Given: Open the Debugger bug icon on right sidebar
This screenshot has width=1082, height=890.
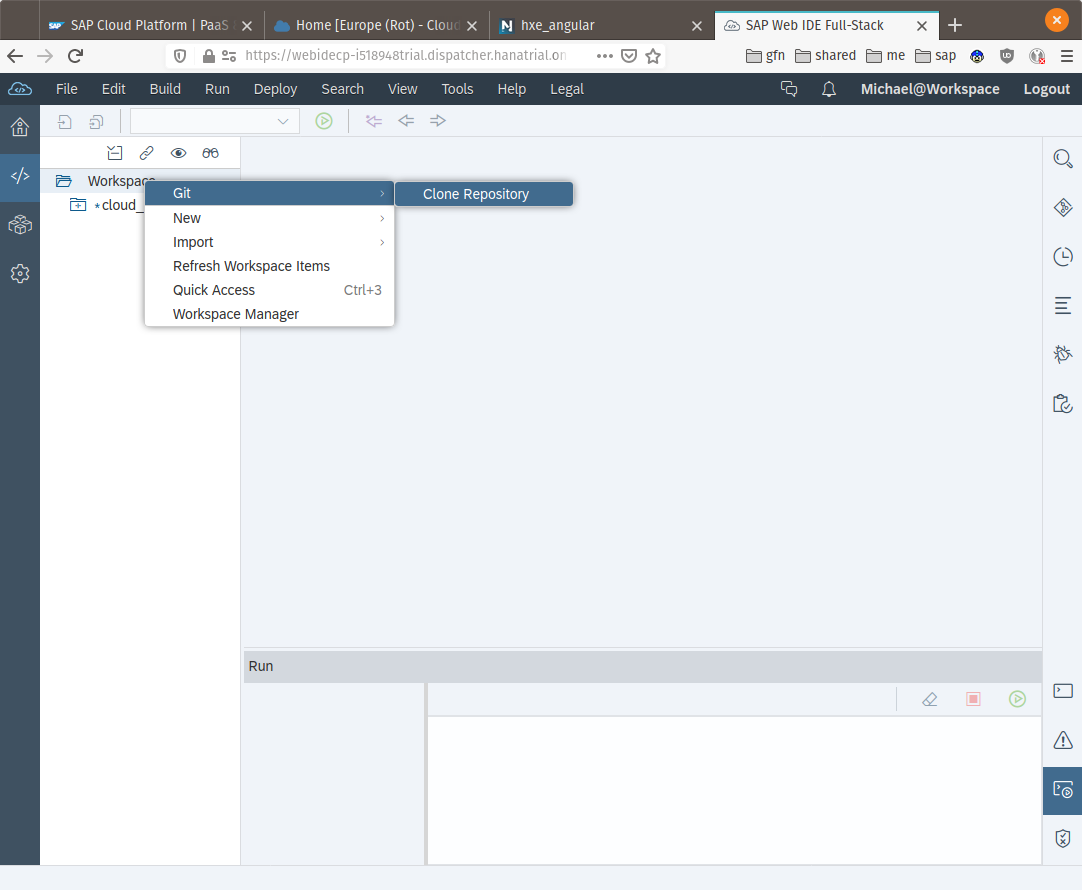Looking at the screenshot, I should pos(1063,354).
